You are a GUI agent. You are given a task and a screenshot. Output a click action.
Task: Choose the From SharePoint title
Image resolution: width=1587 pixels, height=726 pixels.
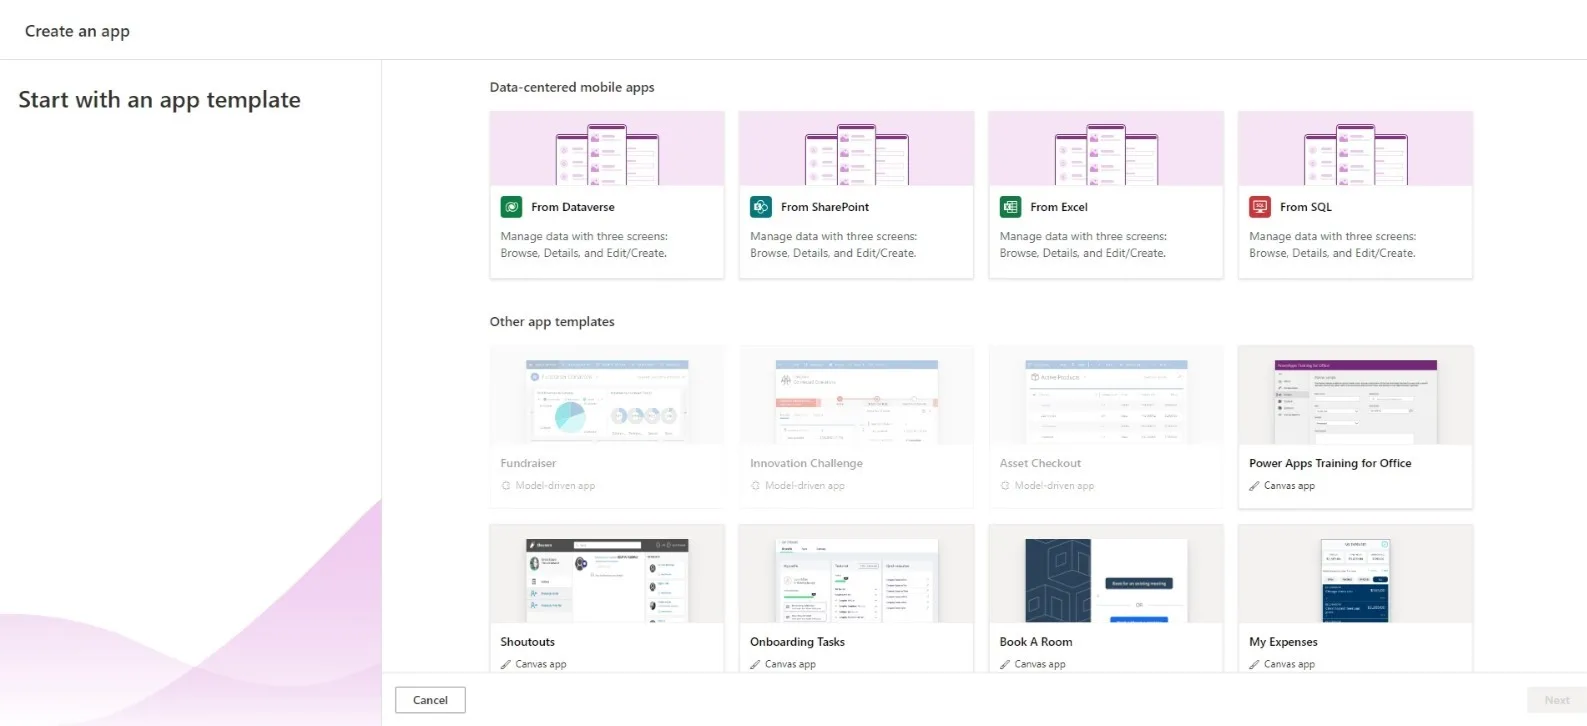coord(825,207)
